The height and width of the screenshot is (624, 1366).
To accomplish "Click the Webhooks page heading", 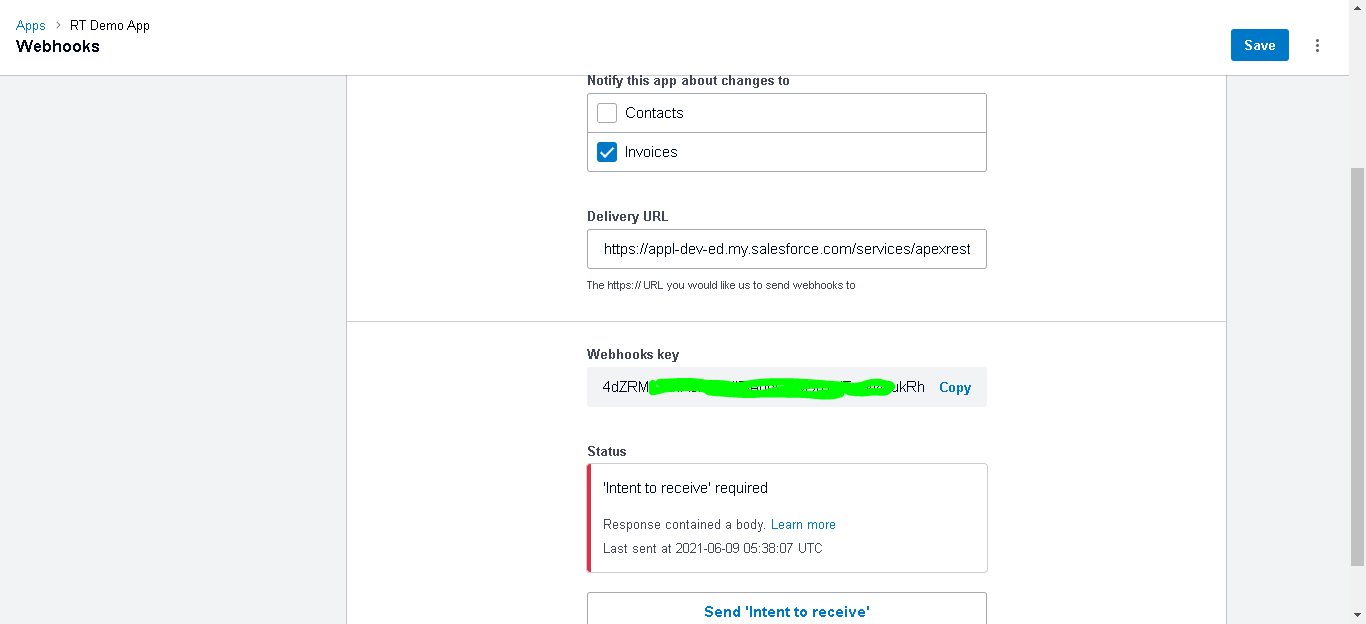I will pos(58,46).
